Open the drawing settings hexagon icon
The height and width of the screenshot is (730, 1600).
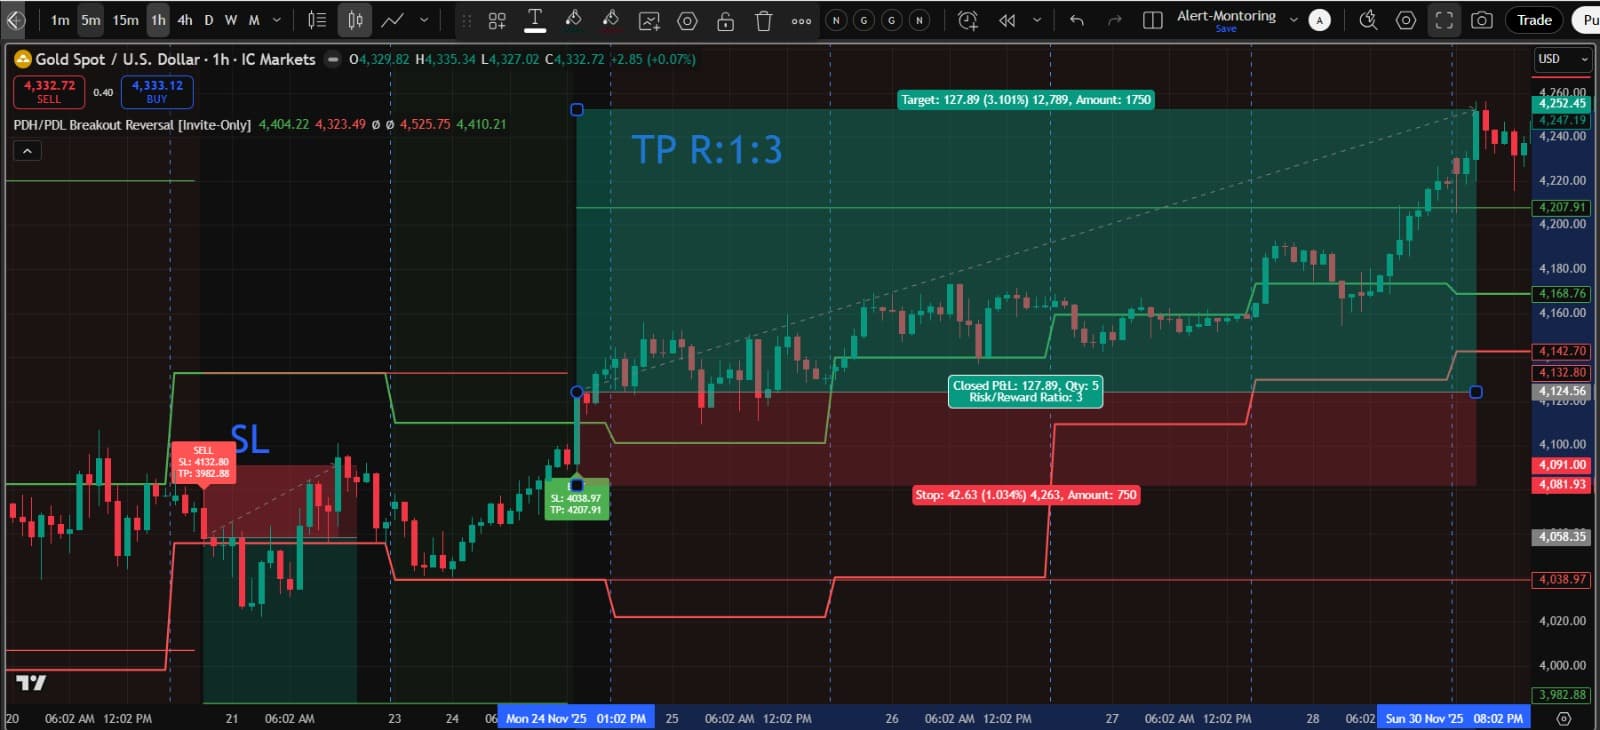[x=687, y=20]
